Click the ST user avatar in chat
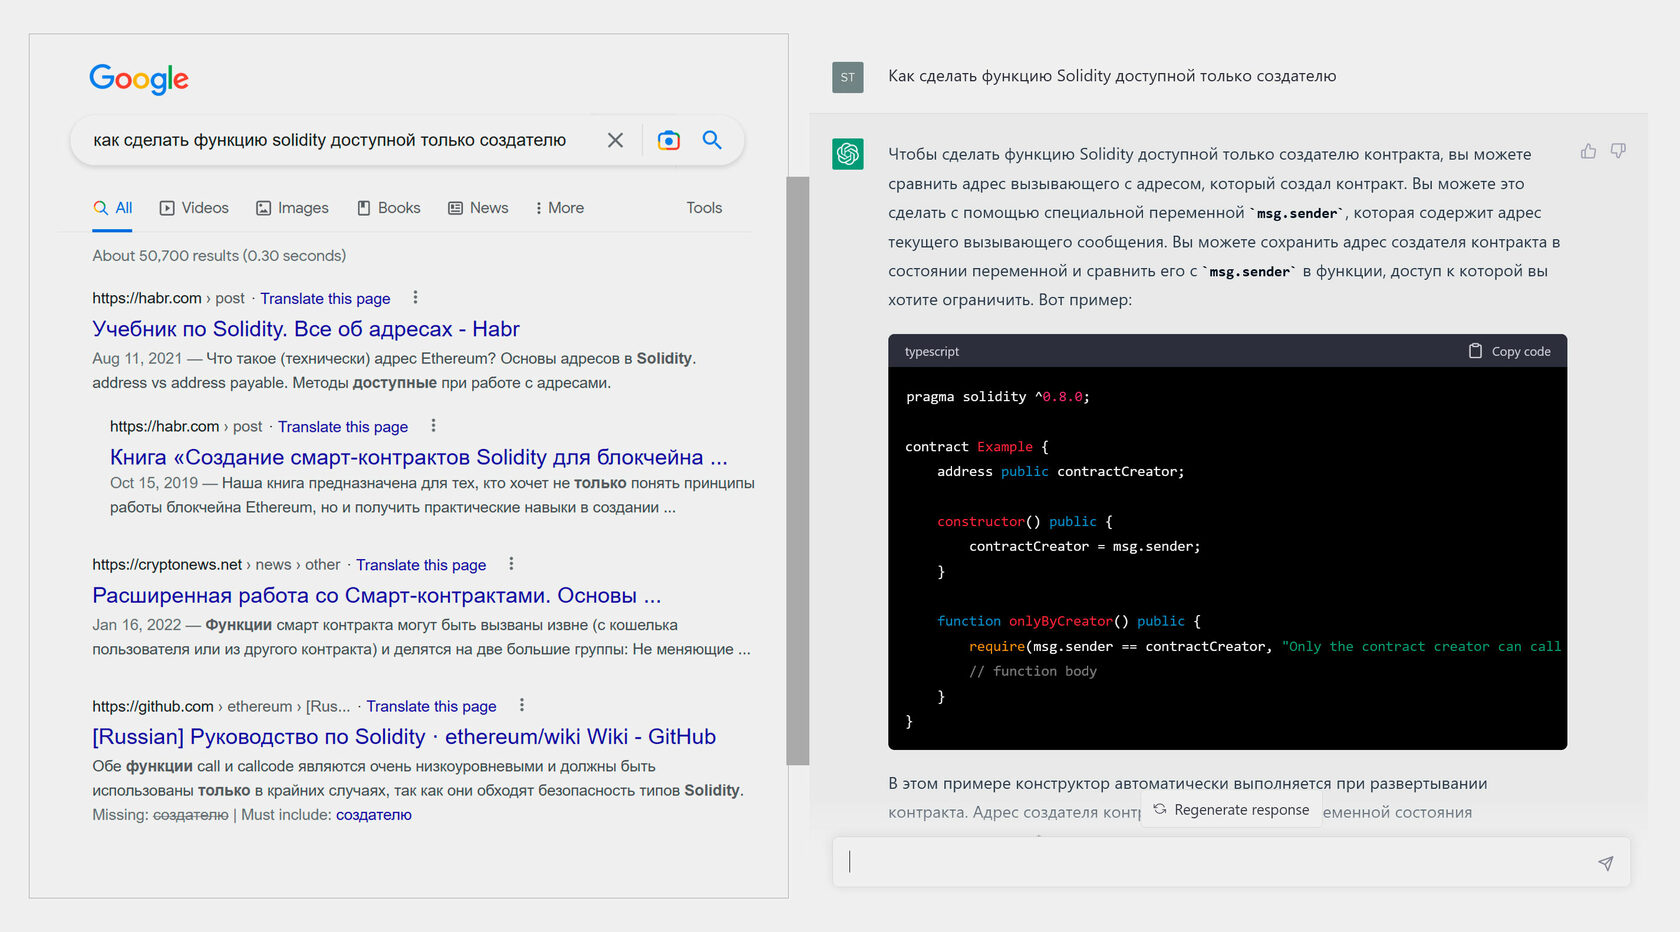Image resolution: width=1680 pixels, height=932 pixels. click(x=848, y=77)
